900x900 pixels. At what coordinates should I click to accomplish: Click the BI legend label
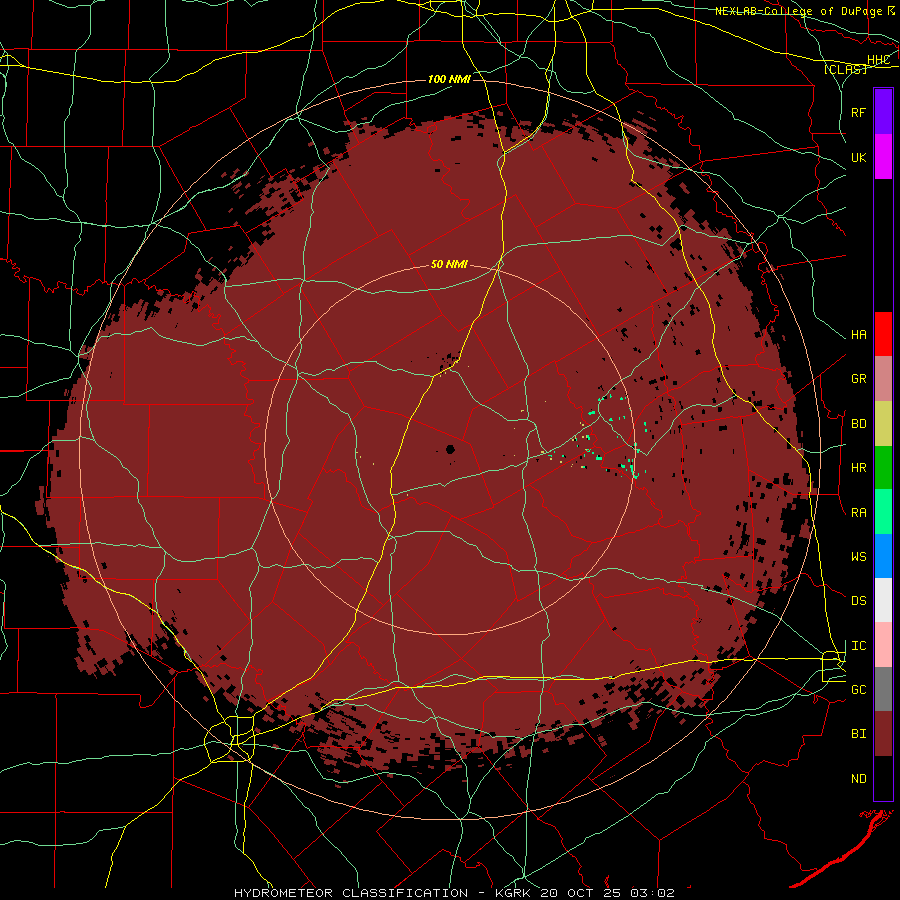coord(858,734)
